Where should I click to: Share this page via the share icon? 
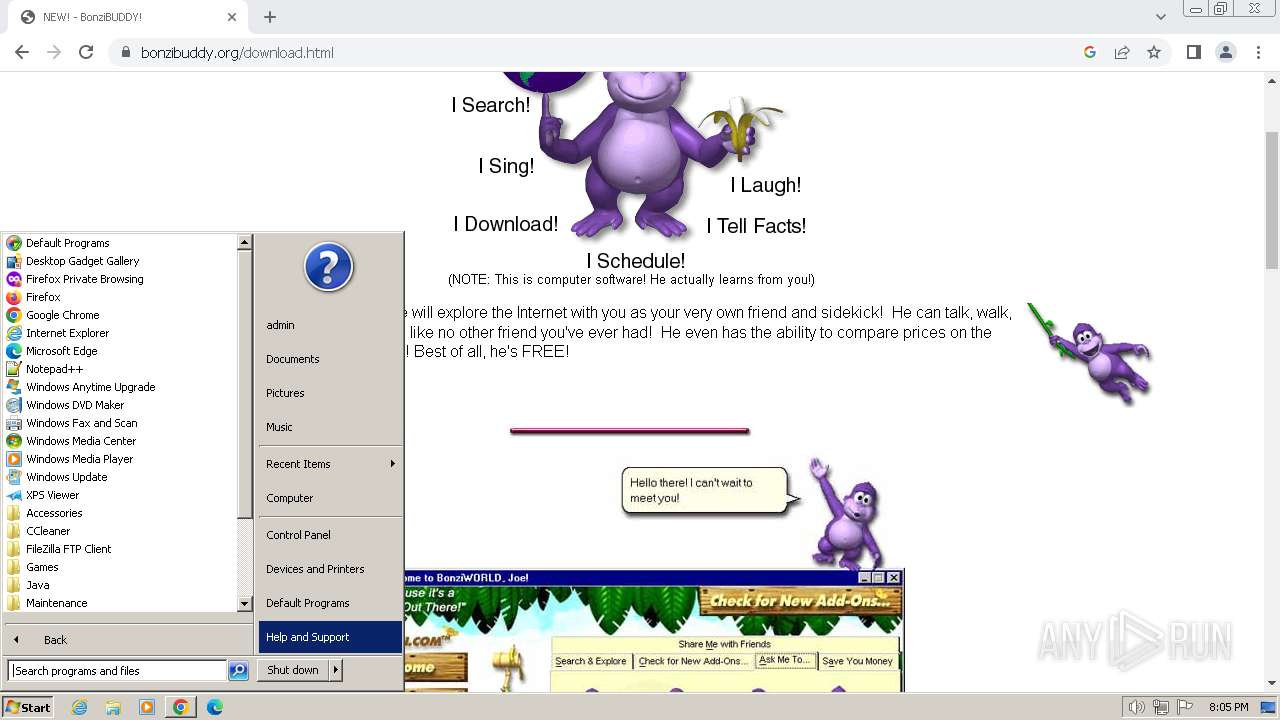(x=1122, y=52)
